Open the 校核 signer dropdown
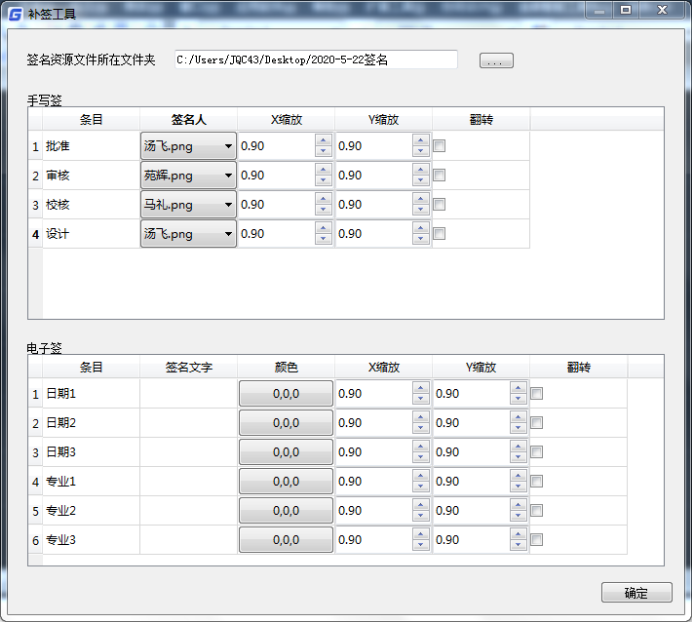Viewport: 693px width, 622px height. click(x=188, y=204)
